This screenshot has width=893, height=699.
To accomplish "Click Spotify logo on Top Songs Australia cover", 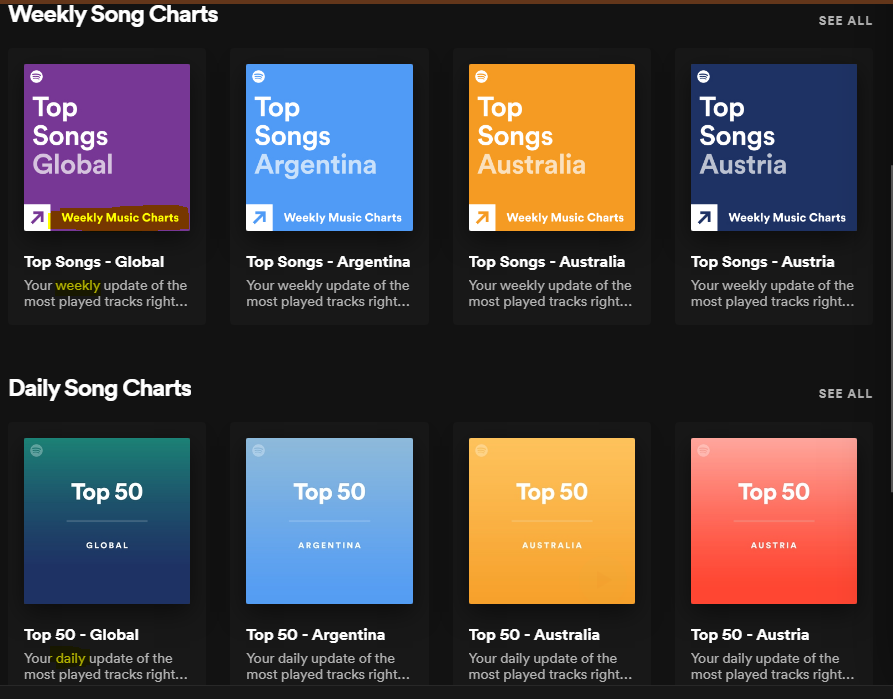I will [481, 76].
